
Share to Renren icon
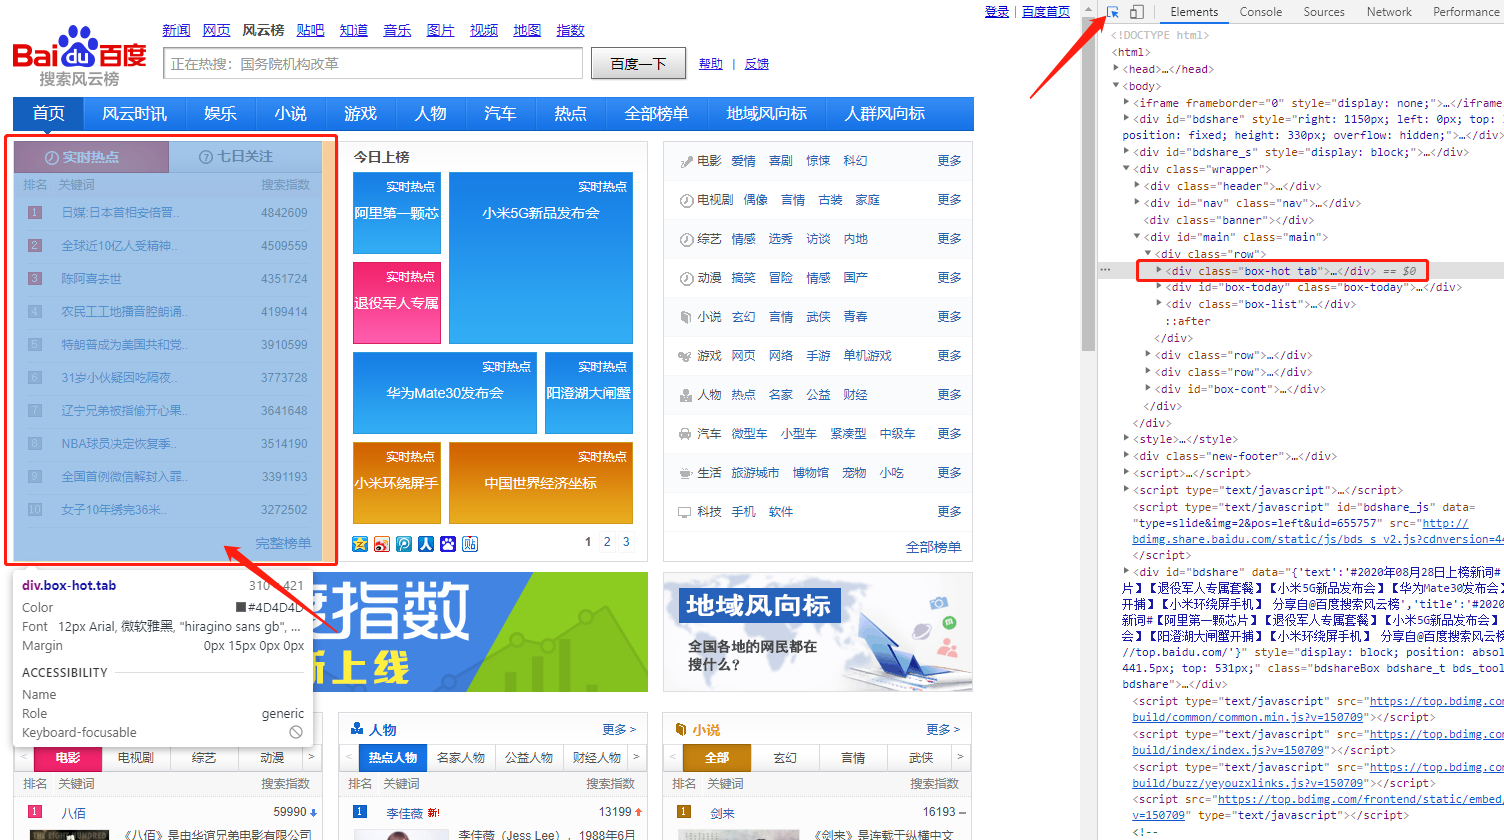[426, 543]
